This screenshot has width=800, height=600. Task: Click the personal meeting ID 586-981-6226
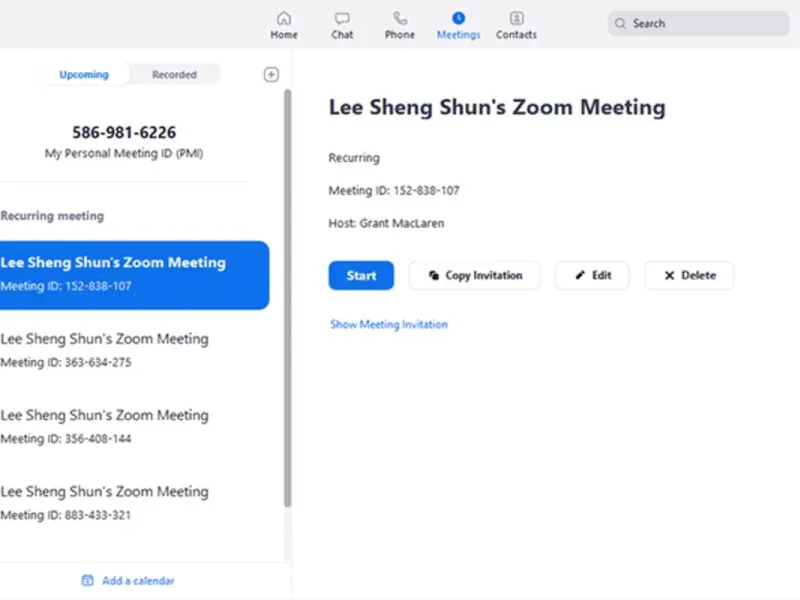pyautogui.click(x=124, y=133)
